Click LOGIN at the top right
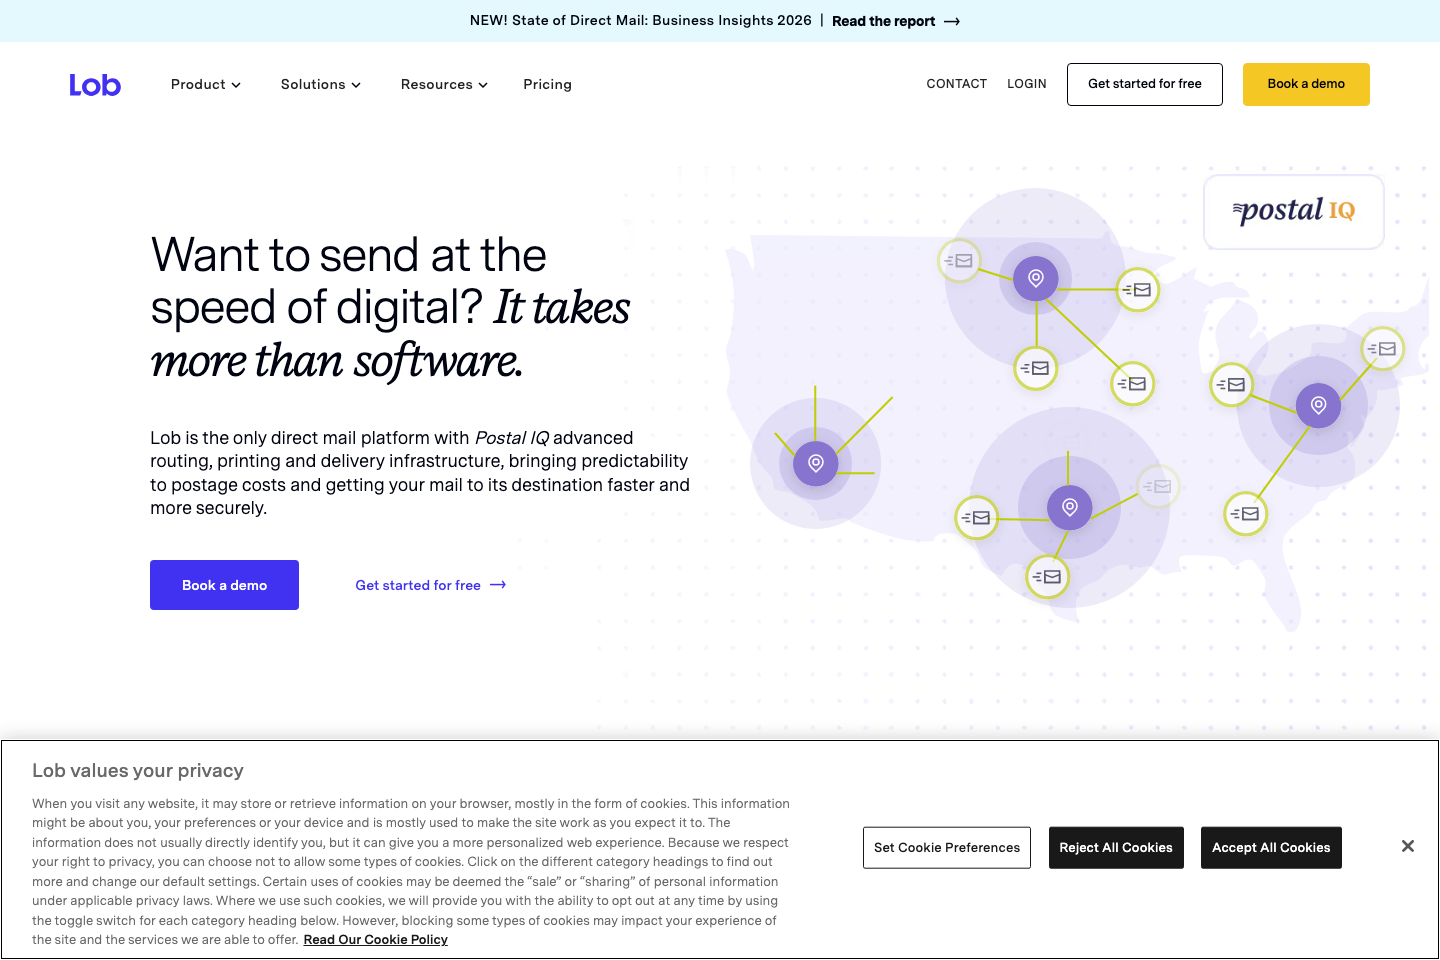The width and height of the screenshot is (1440, 960). (x=1026, y=84)
